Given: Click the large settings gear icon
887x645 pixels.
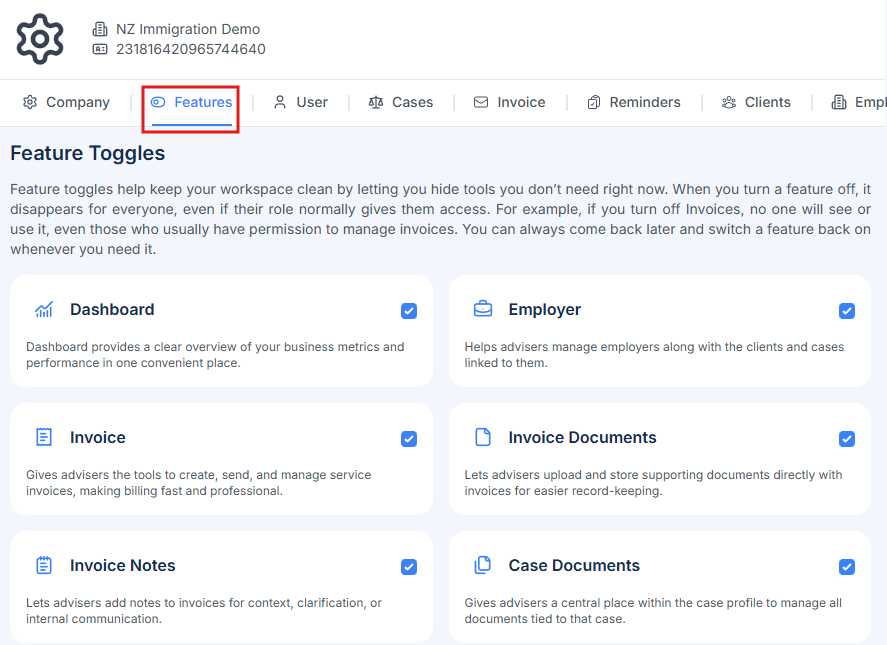Looking at the screenshot, I should pyautogui.click(x=40, y=39).
